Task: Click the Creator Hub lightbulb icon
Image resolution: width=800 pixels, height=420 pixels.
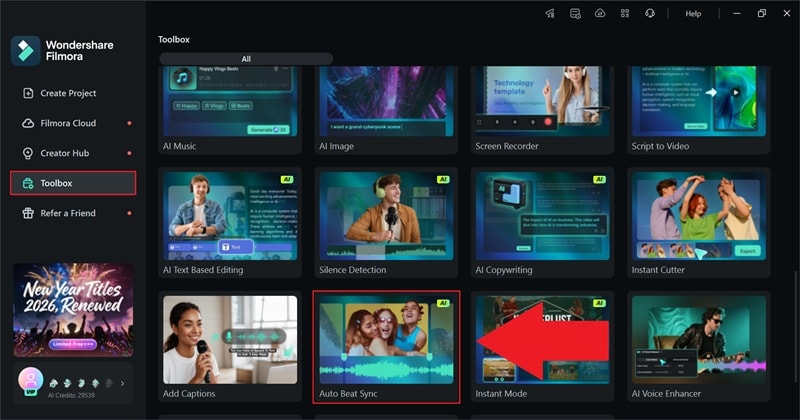Action: (x=28, y=153)
